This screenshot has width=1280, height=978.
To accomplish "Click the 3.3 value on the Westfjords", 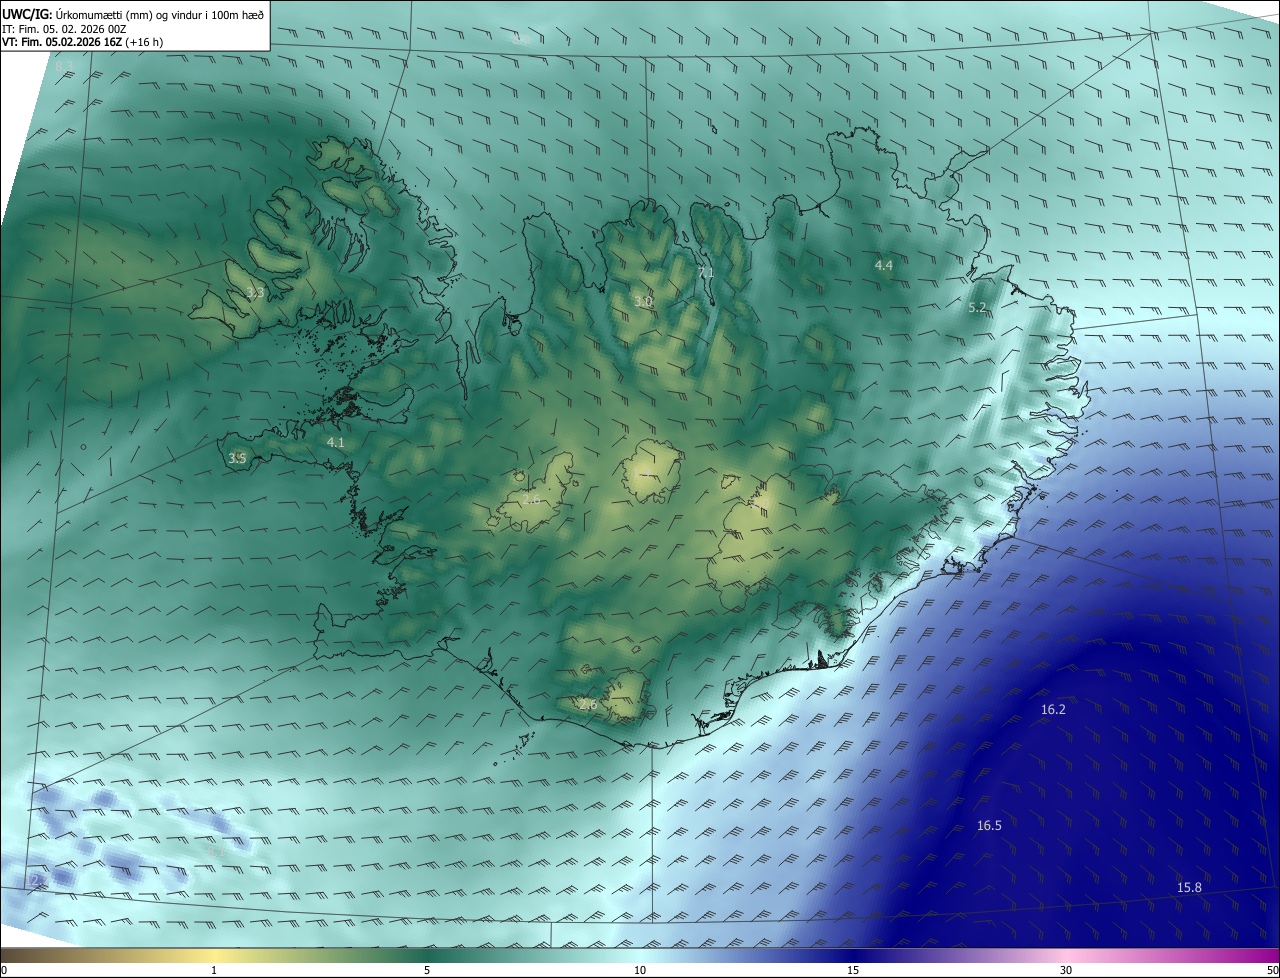I will [255, 293].
